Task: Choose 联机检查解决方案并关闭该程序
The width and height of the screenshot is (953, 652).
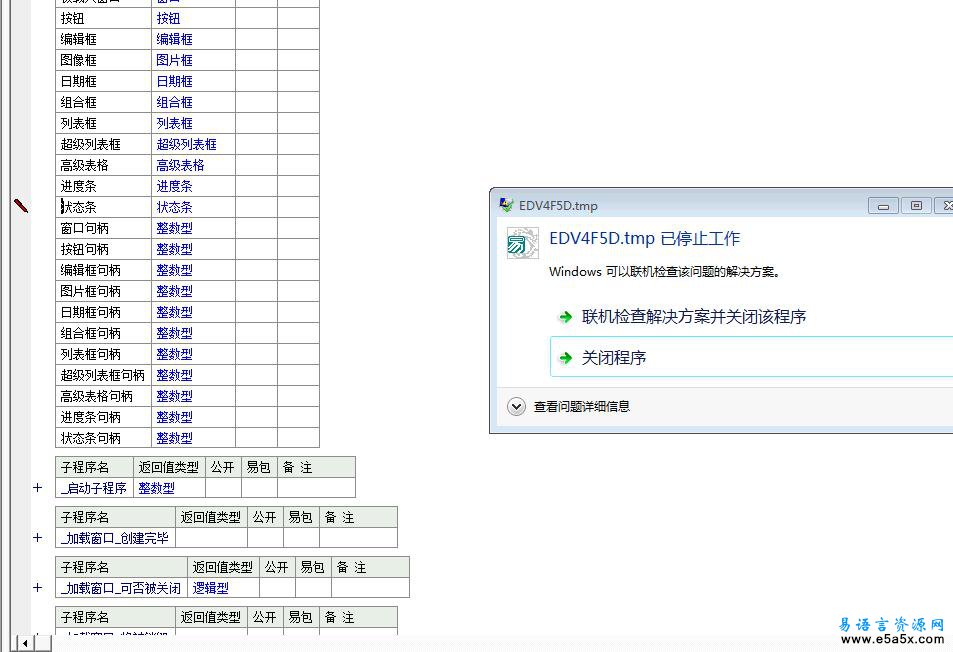Action: pyautogui.click(x=693, y=317)
